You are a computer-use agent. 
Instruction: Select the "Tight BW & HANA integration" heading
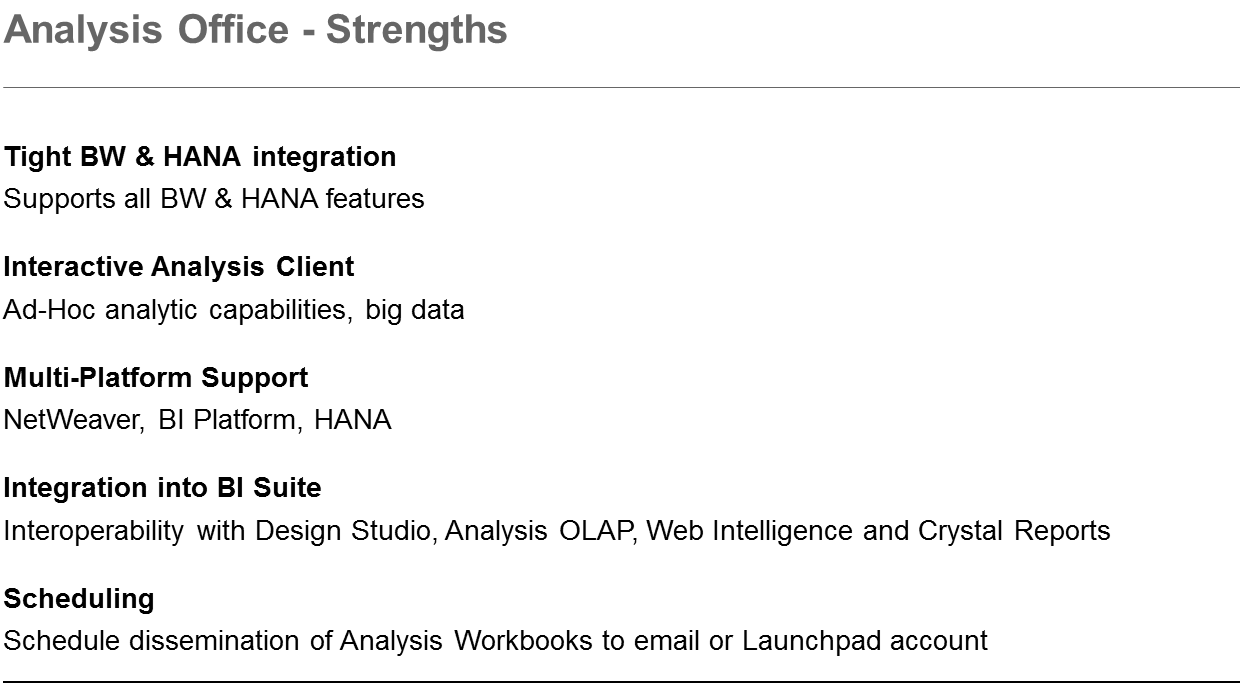(x=200, y=157)
